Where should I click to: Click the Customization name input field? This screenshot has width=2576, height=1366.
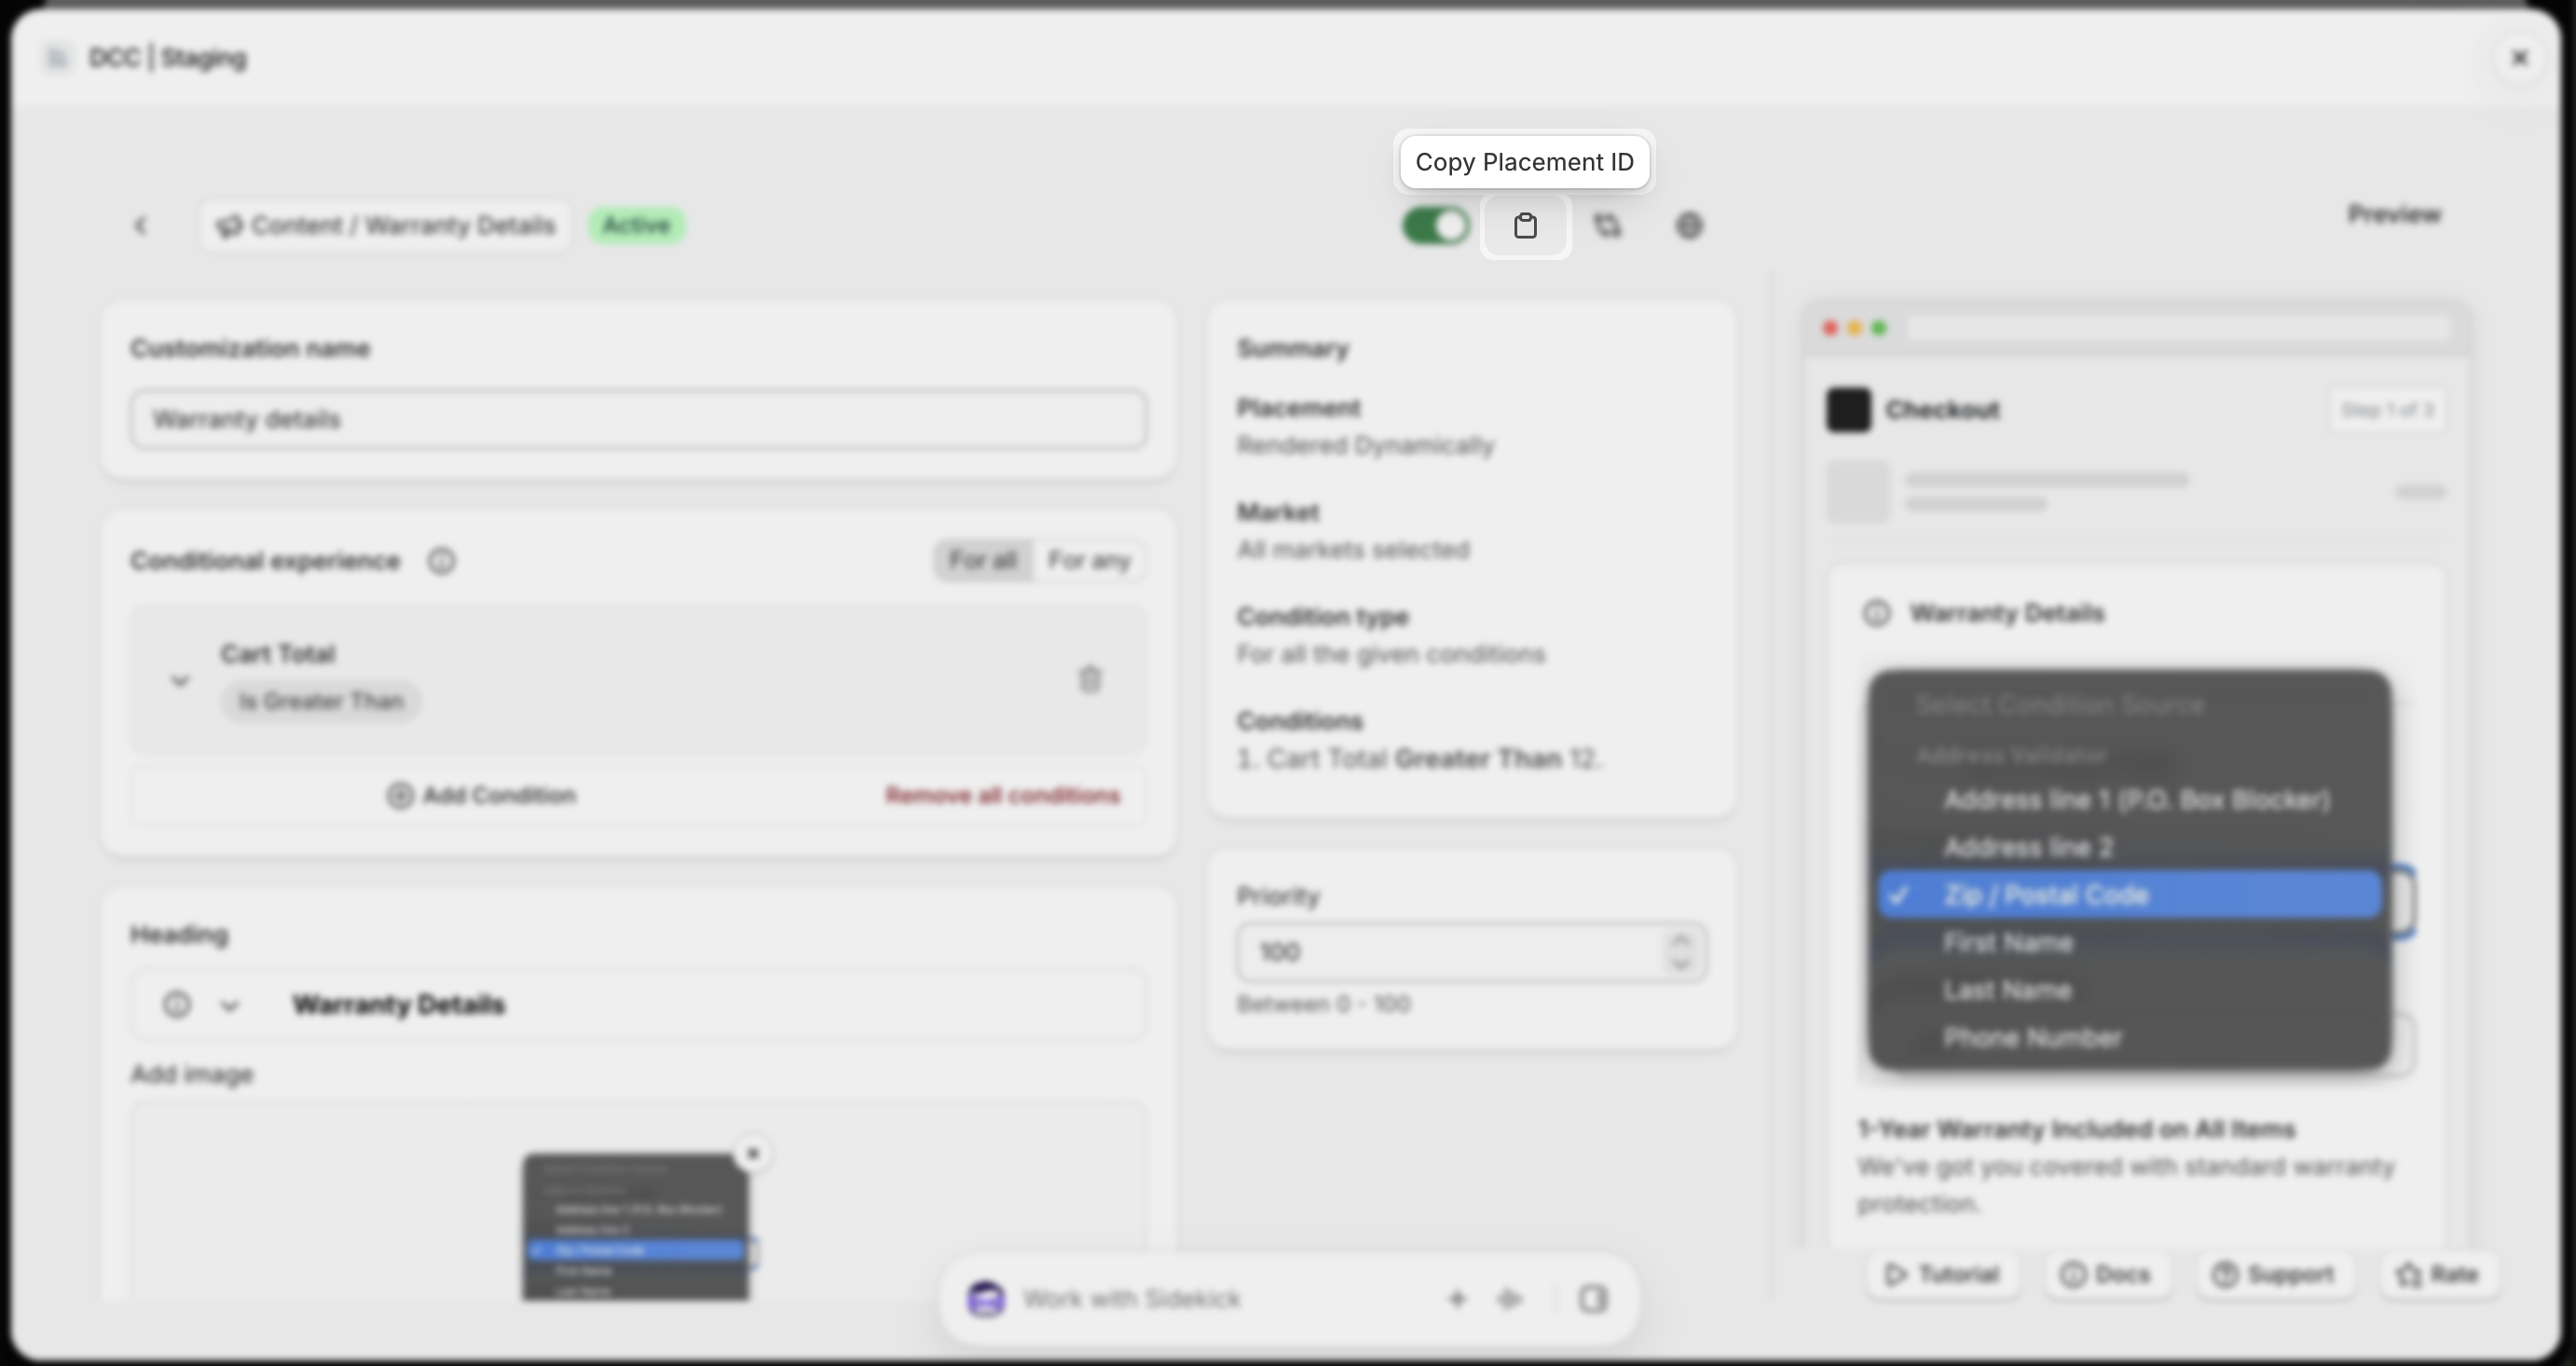(x=638, y=419)
